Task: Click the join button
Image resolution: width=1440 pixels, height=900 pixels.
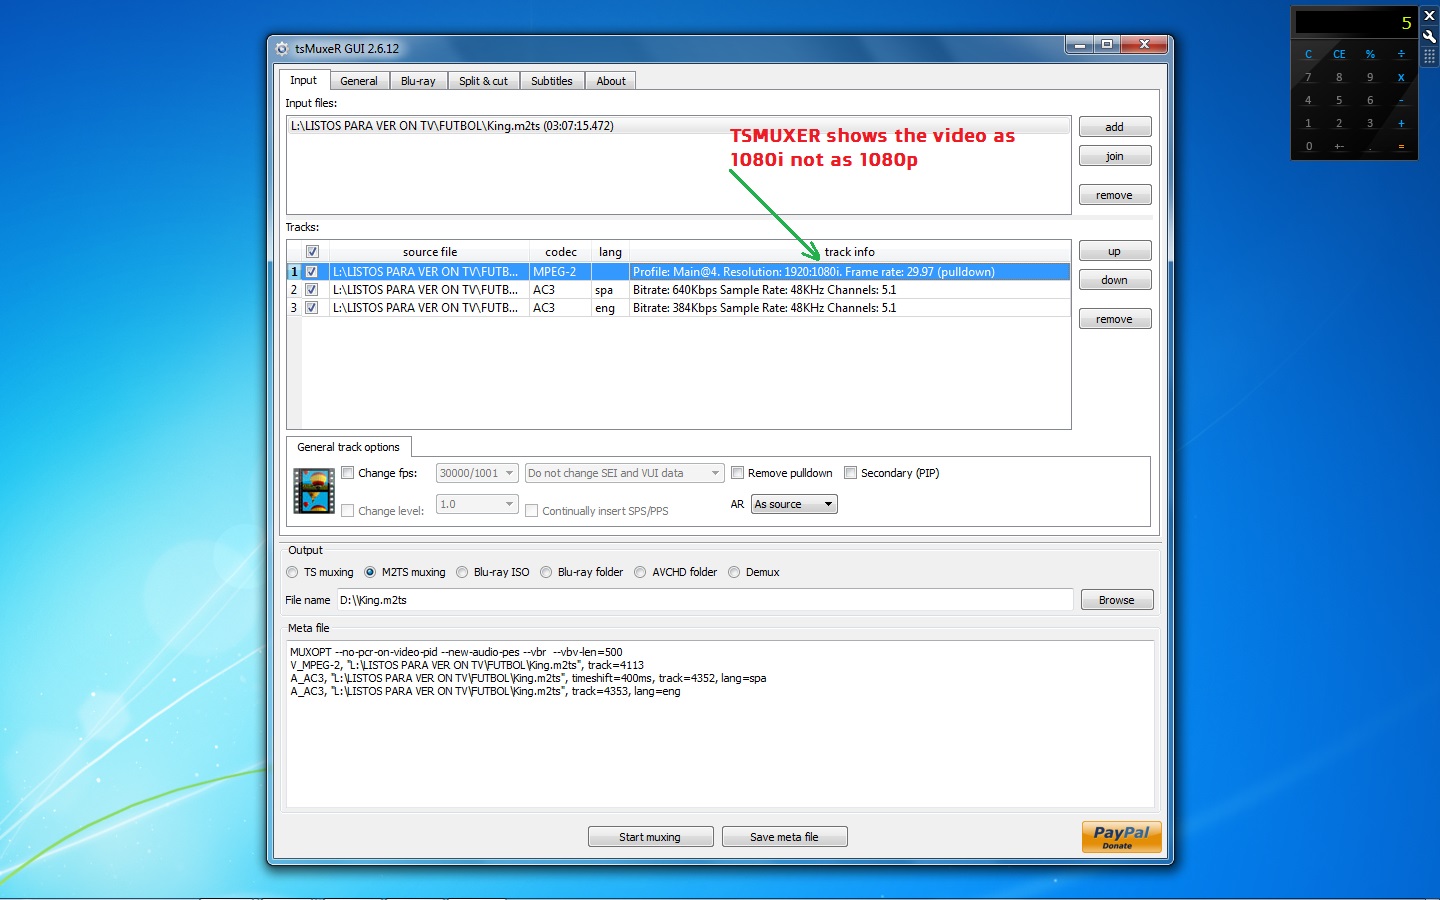Action: click(1115, 156)
